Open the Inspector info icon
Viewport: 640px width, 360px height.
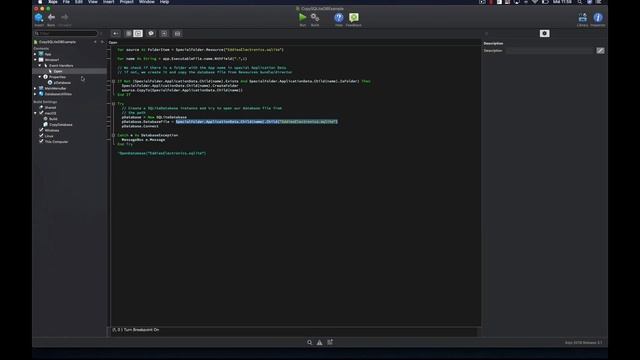(x=598, y=18)
